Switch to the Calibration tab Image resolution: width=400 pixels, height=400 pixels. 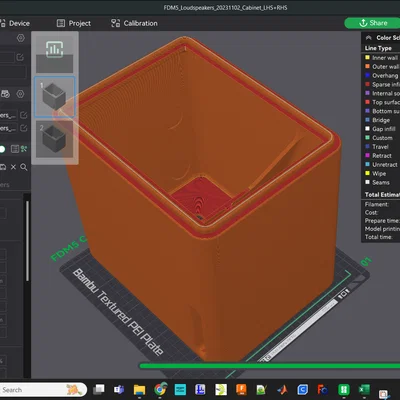tap(134, 23)
